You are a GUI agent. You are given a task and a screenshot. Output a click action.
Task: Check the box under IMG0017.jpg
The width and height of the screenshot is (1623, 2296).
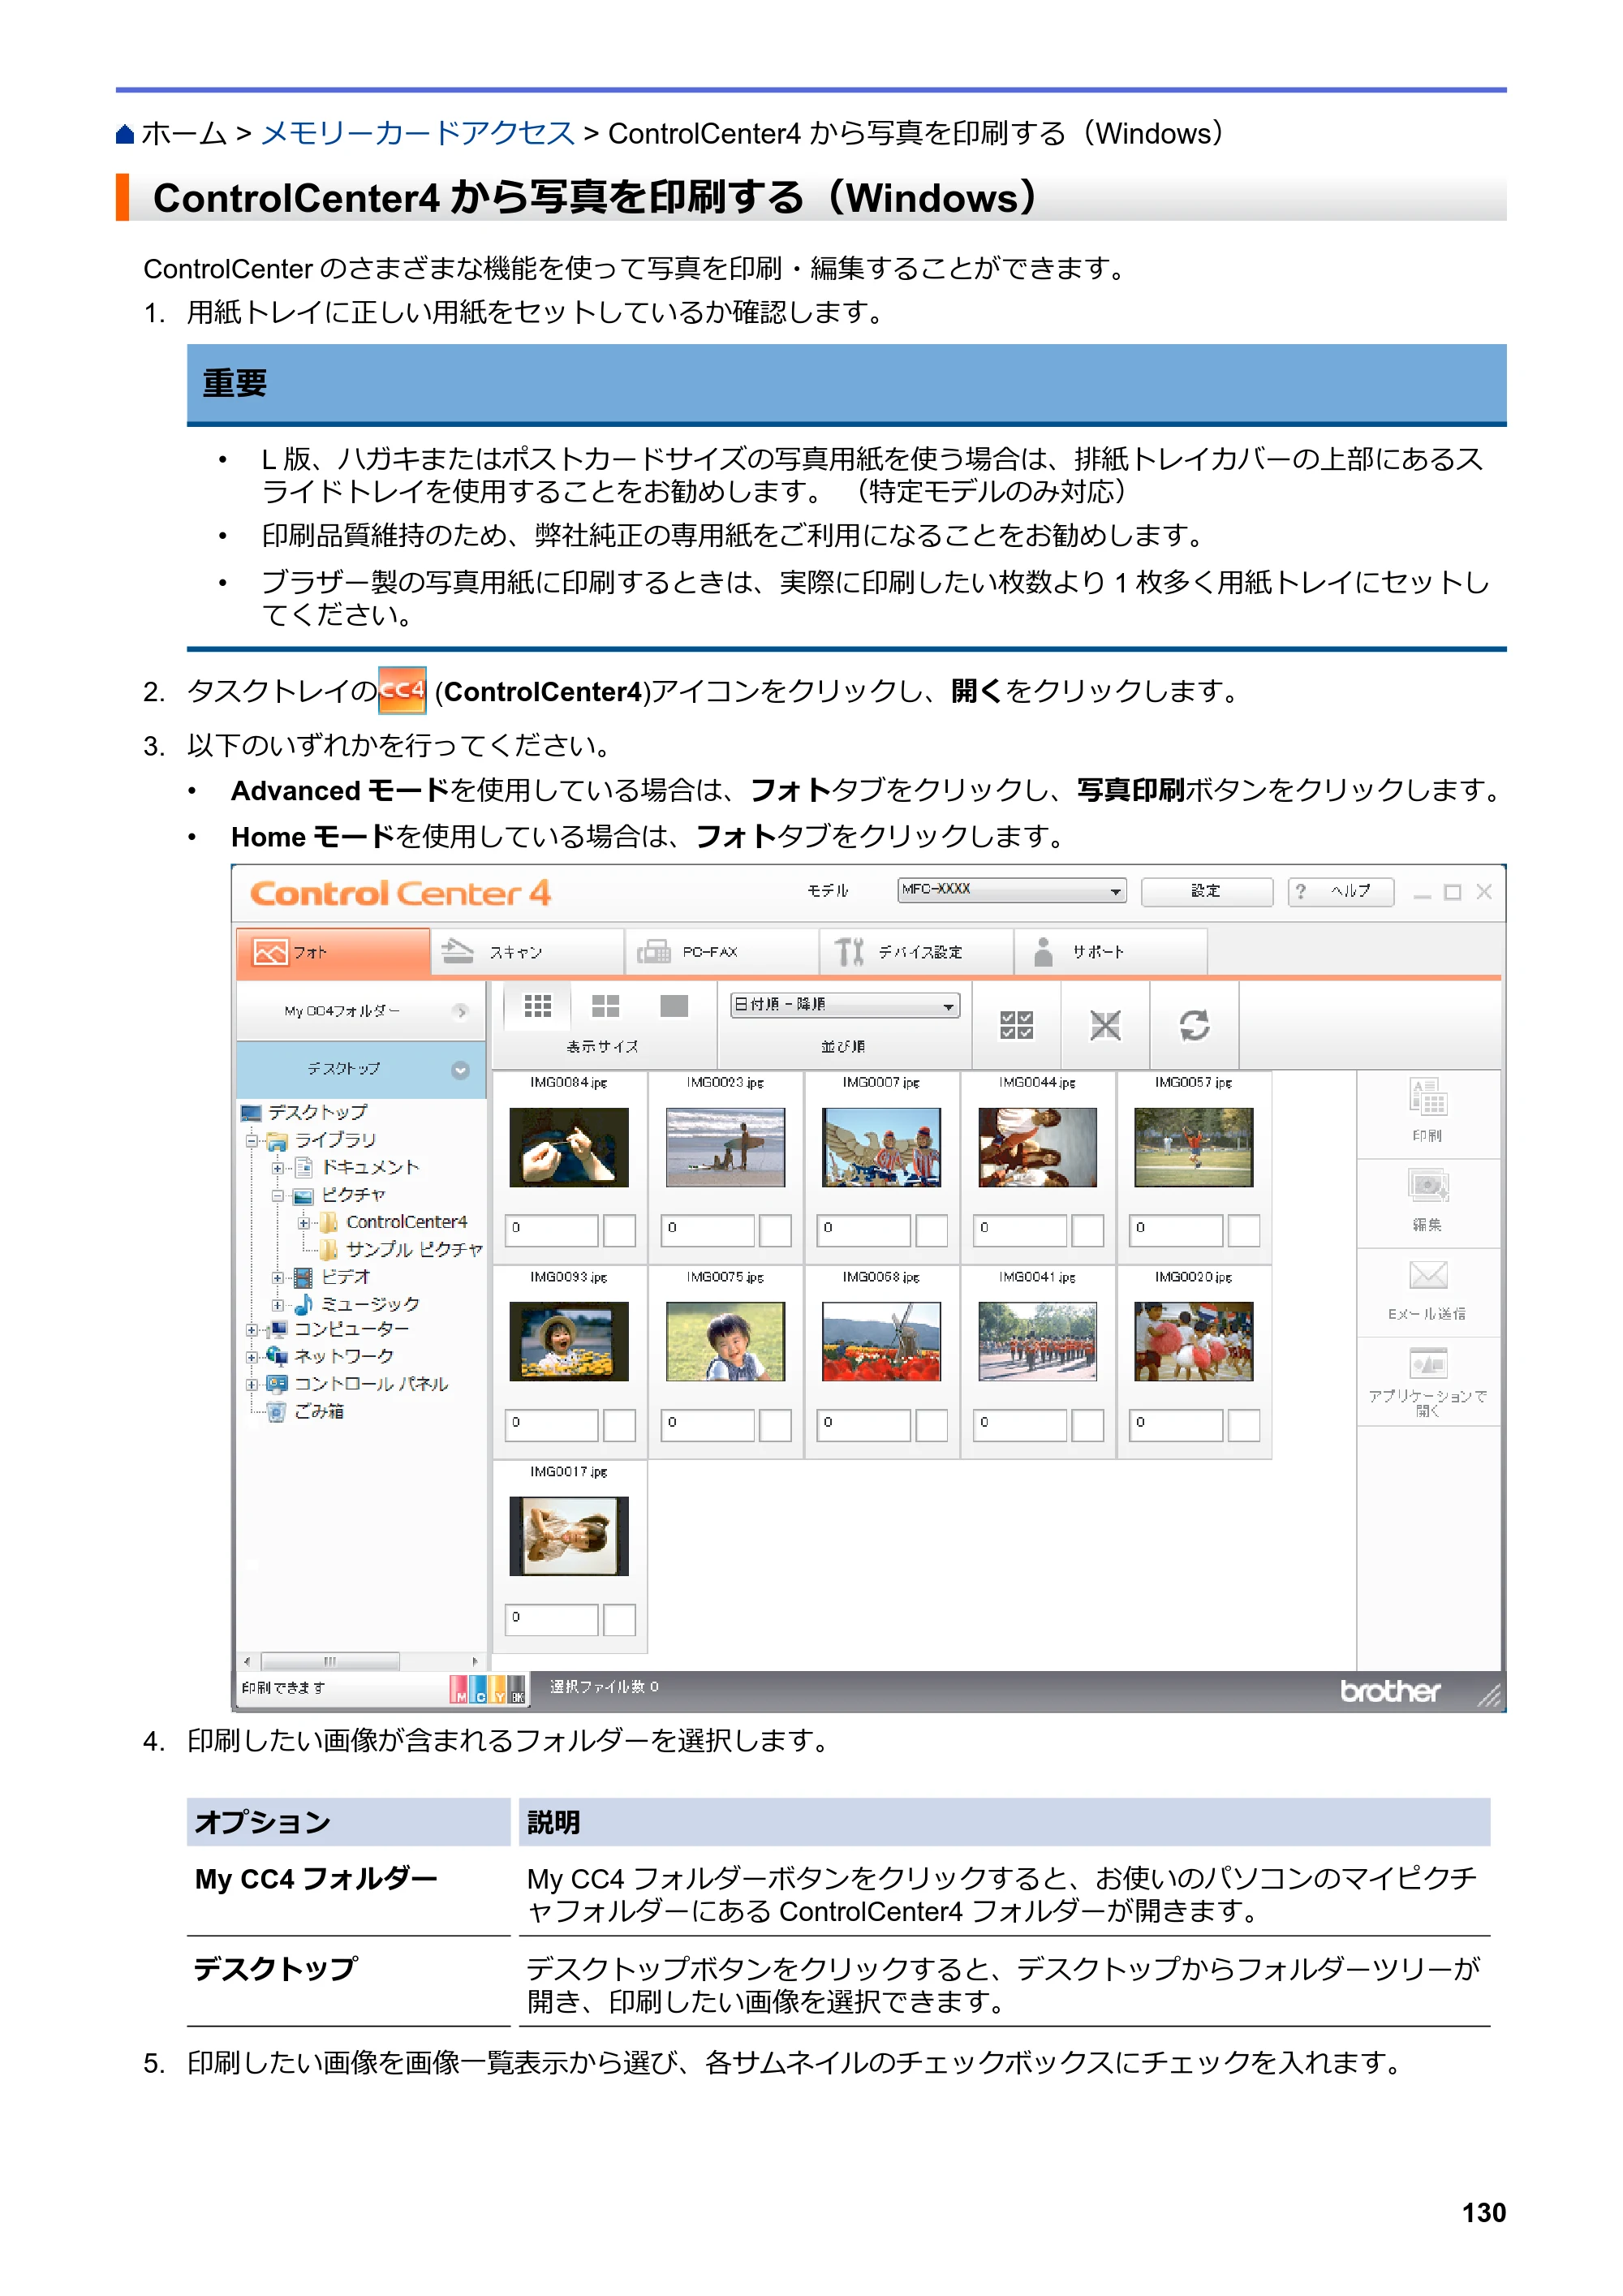pyautogui.click(x=620, y=1620)
